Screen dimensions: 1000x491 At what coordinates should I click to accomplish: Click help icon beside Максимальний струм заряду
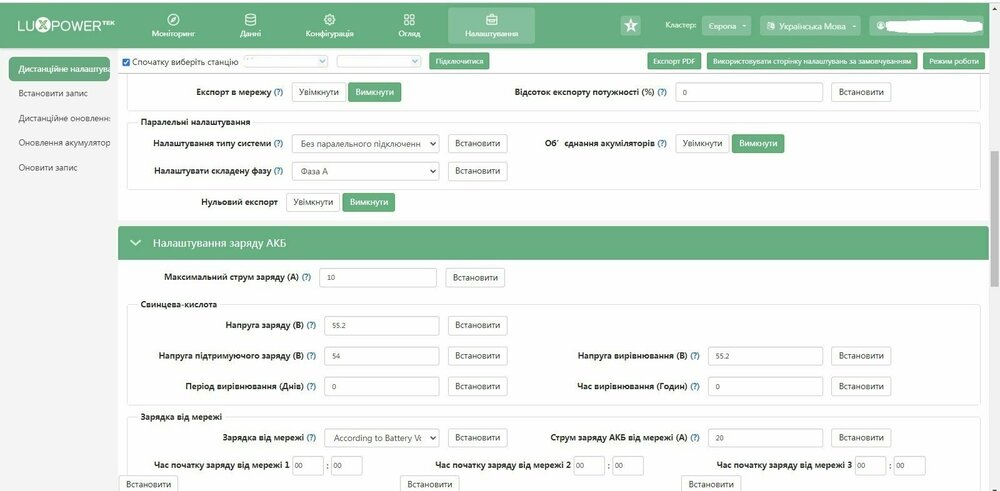pyautogui.click(x=306, y=278)
